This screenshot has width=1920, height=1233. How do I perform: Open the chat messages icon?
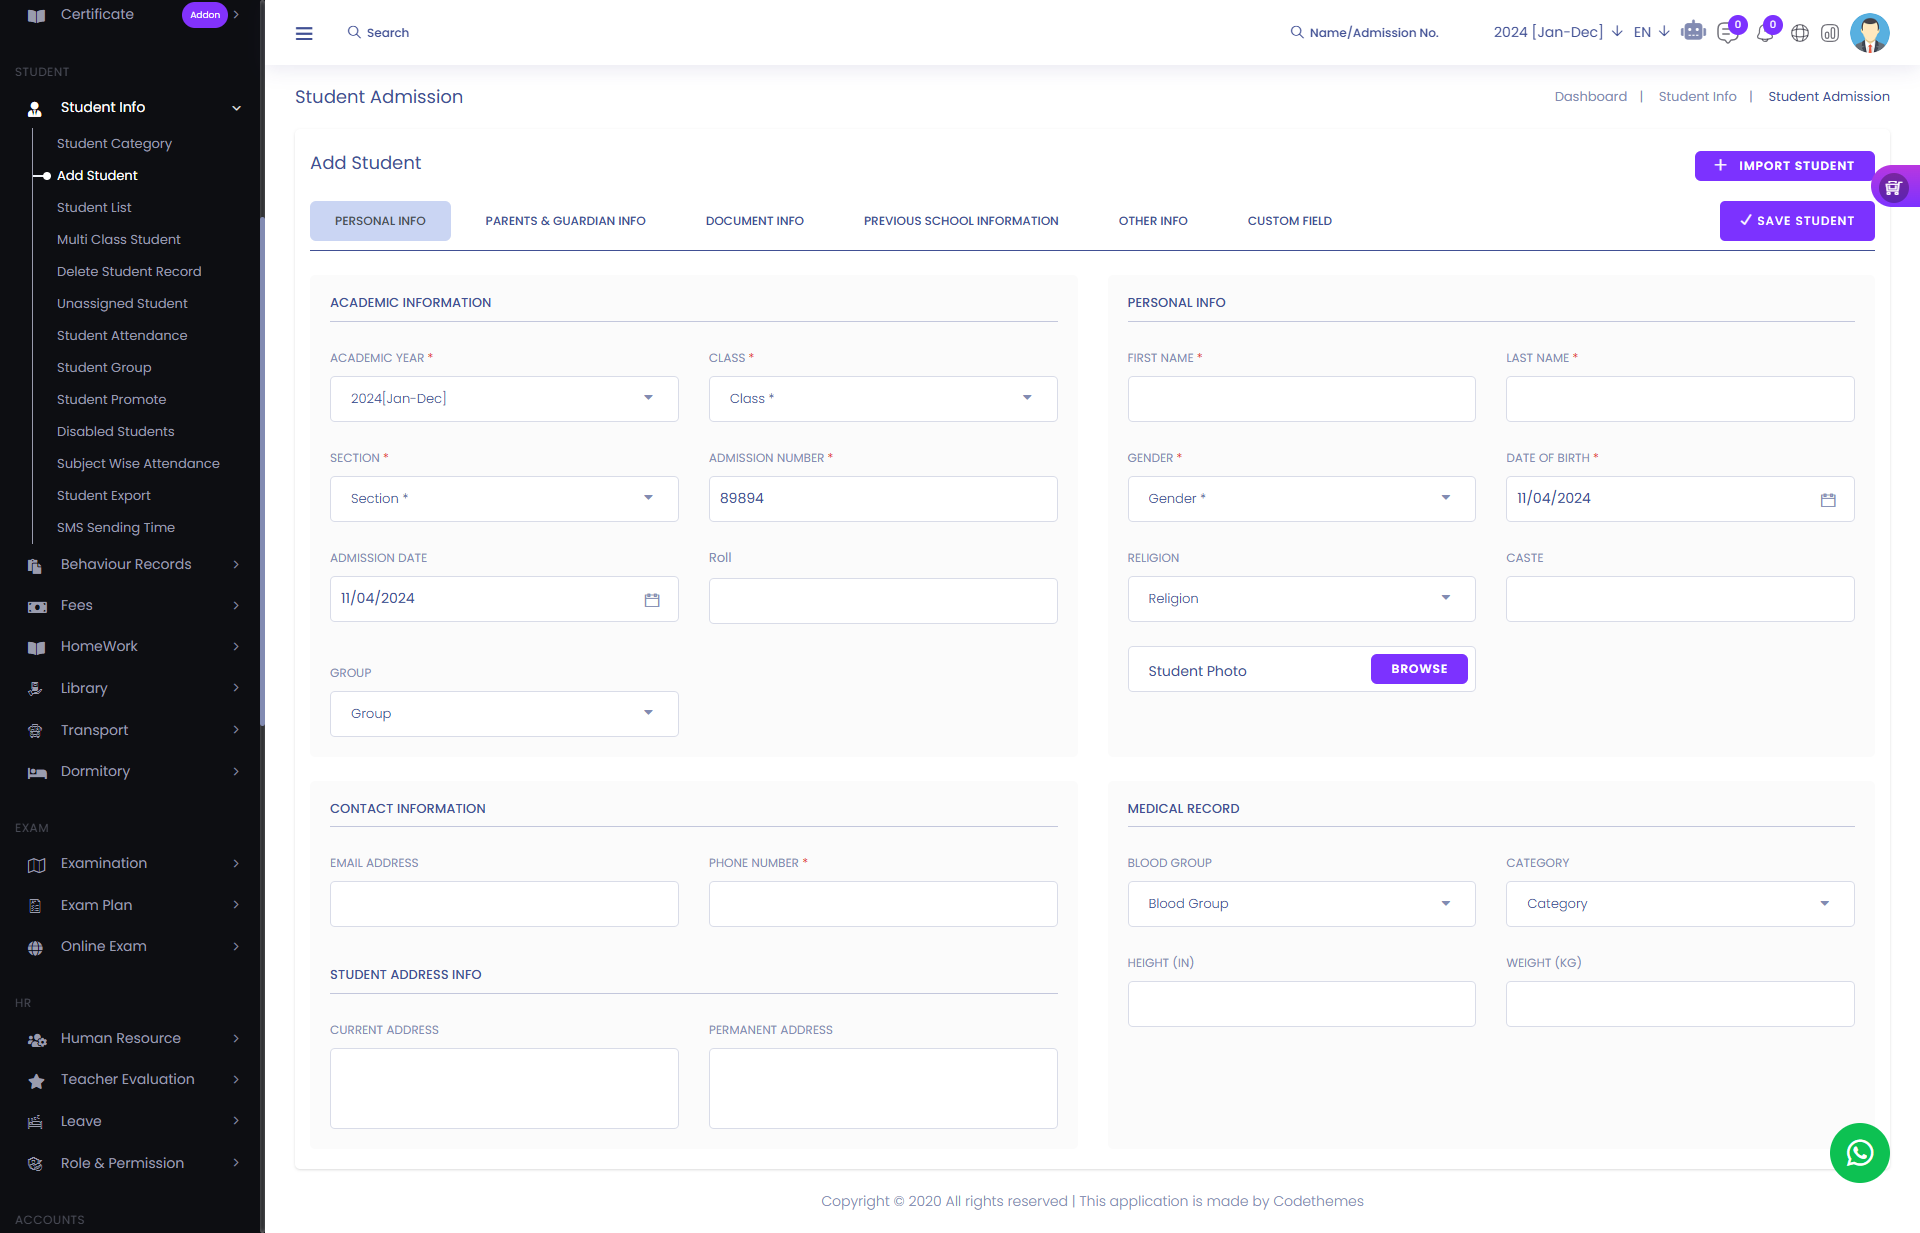1727,33
